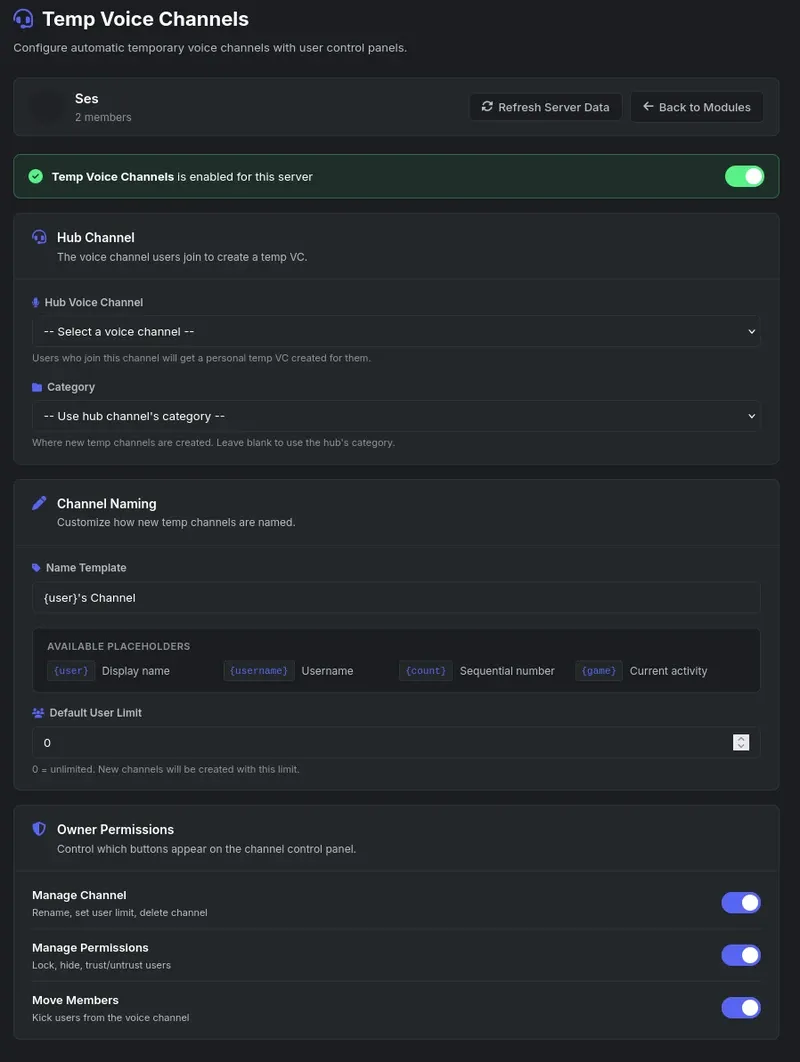Disable the Move Members permission
The height and width of the screenshot is (1062, 800).
[x=741, y=1007]
